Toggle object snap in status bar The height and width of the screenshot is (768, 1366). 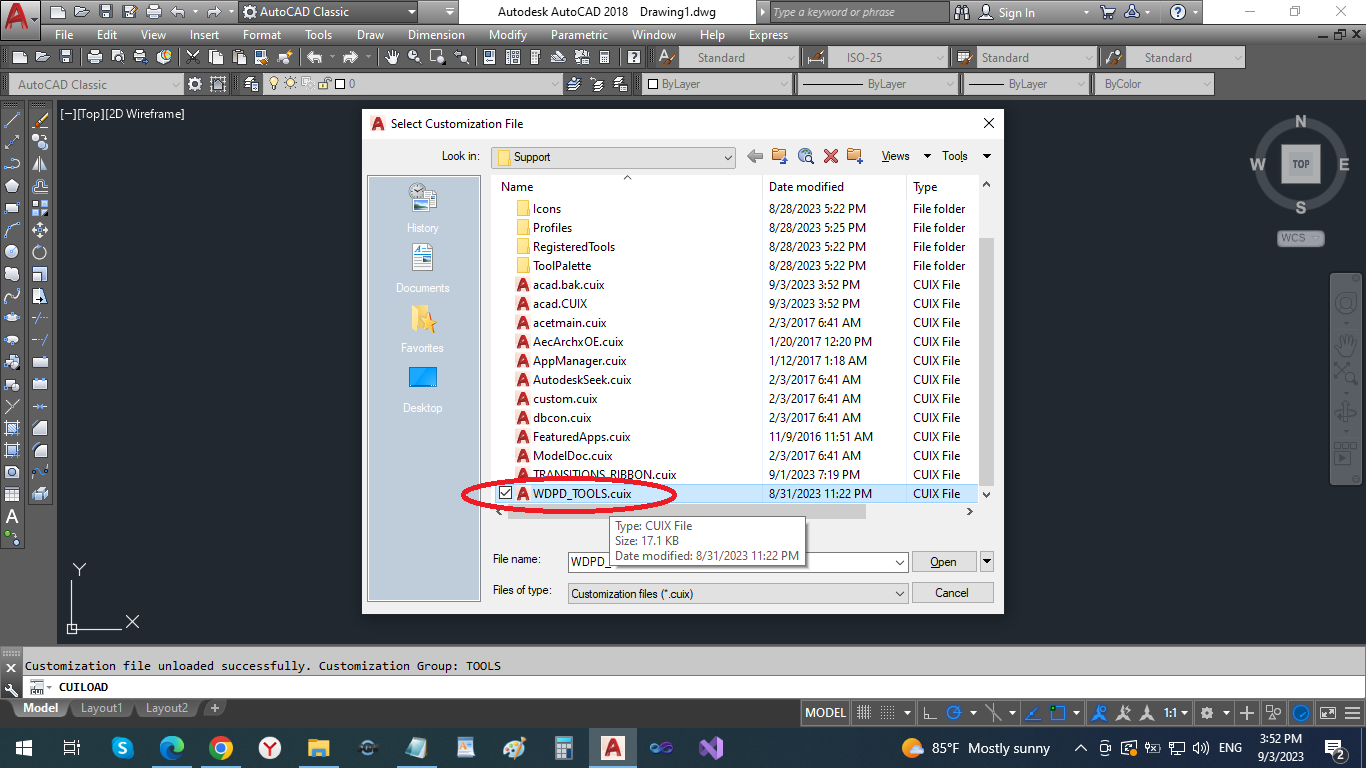[x=1057, y=713]
